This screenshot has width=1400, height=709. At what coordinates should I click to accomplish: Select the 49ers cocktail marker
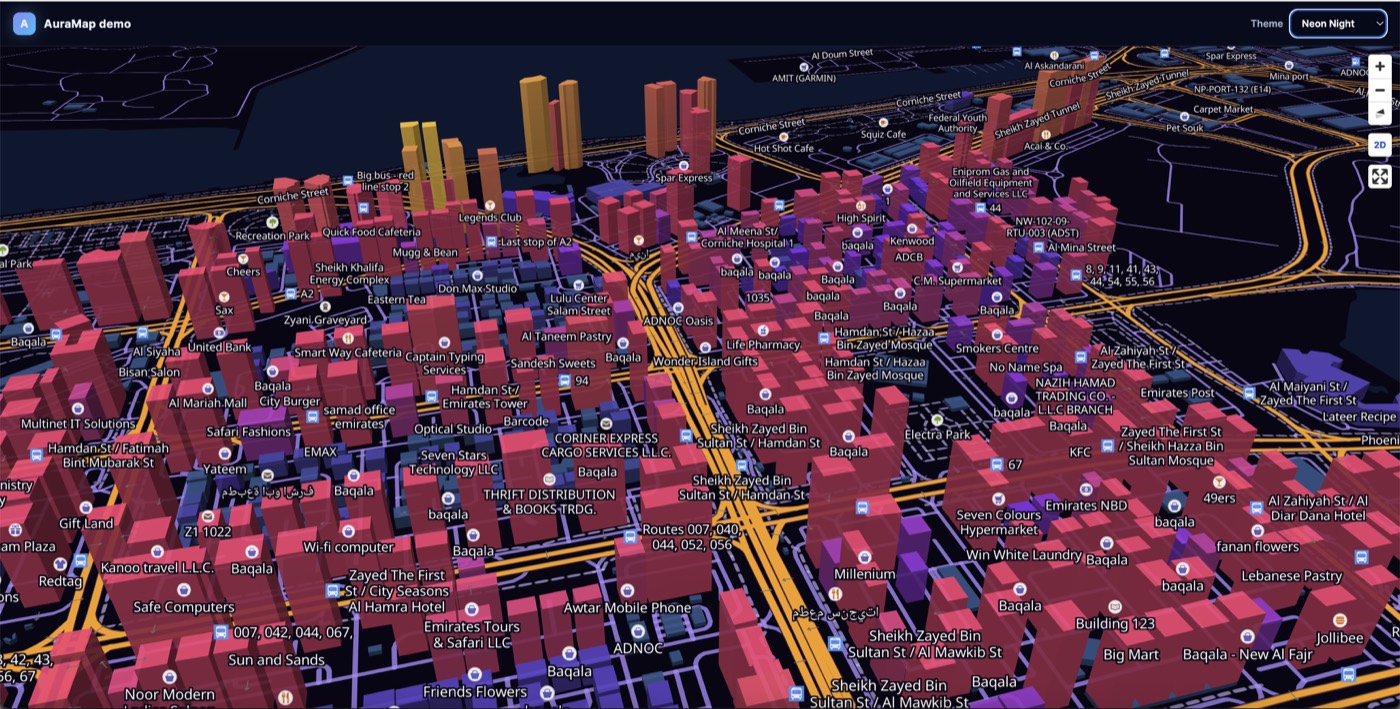pyautogui.click(x=1219, y=482)
